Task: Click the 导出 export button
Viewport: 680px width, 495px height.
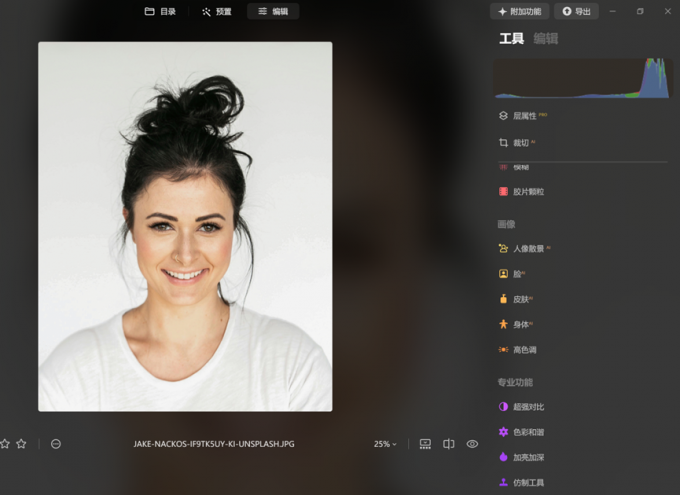Action: tap(576, 12)
